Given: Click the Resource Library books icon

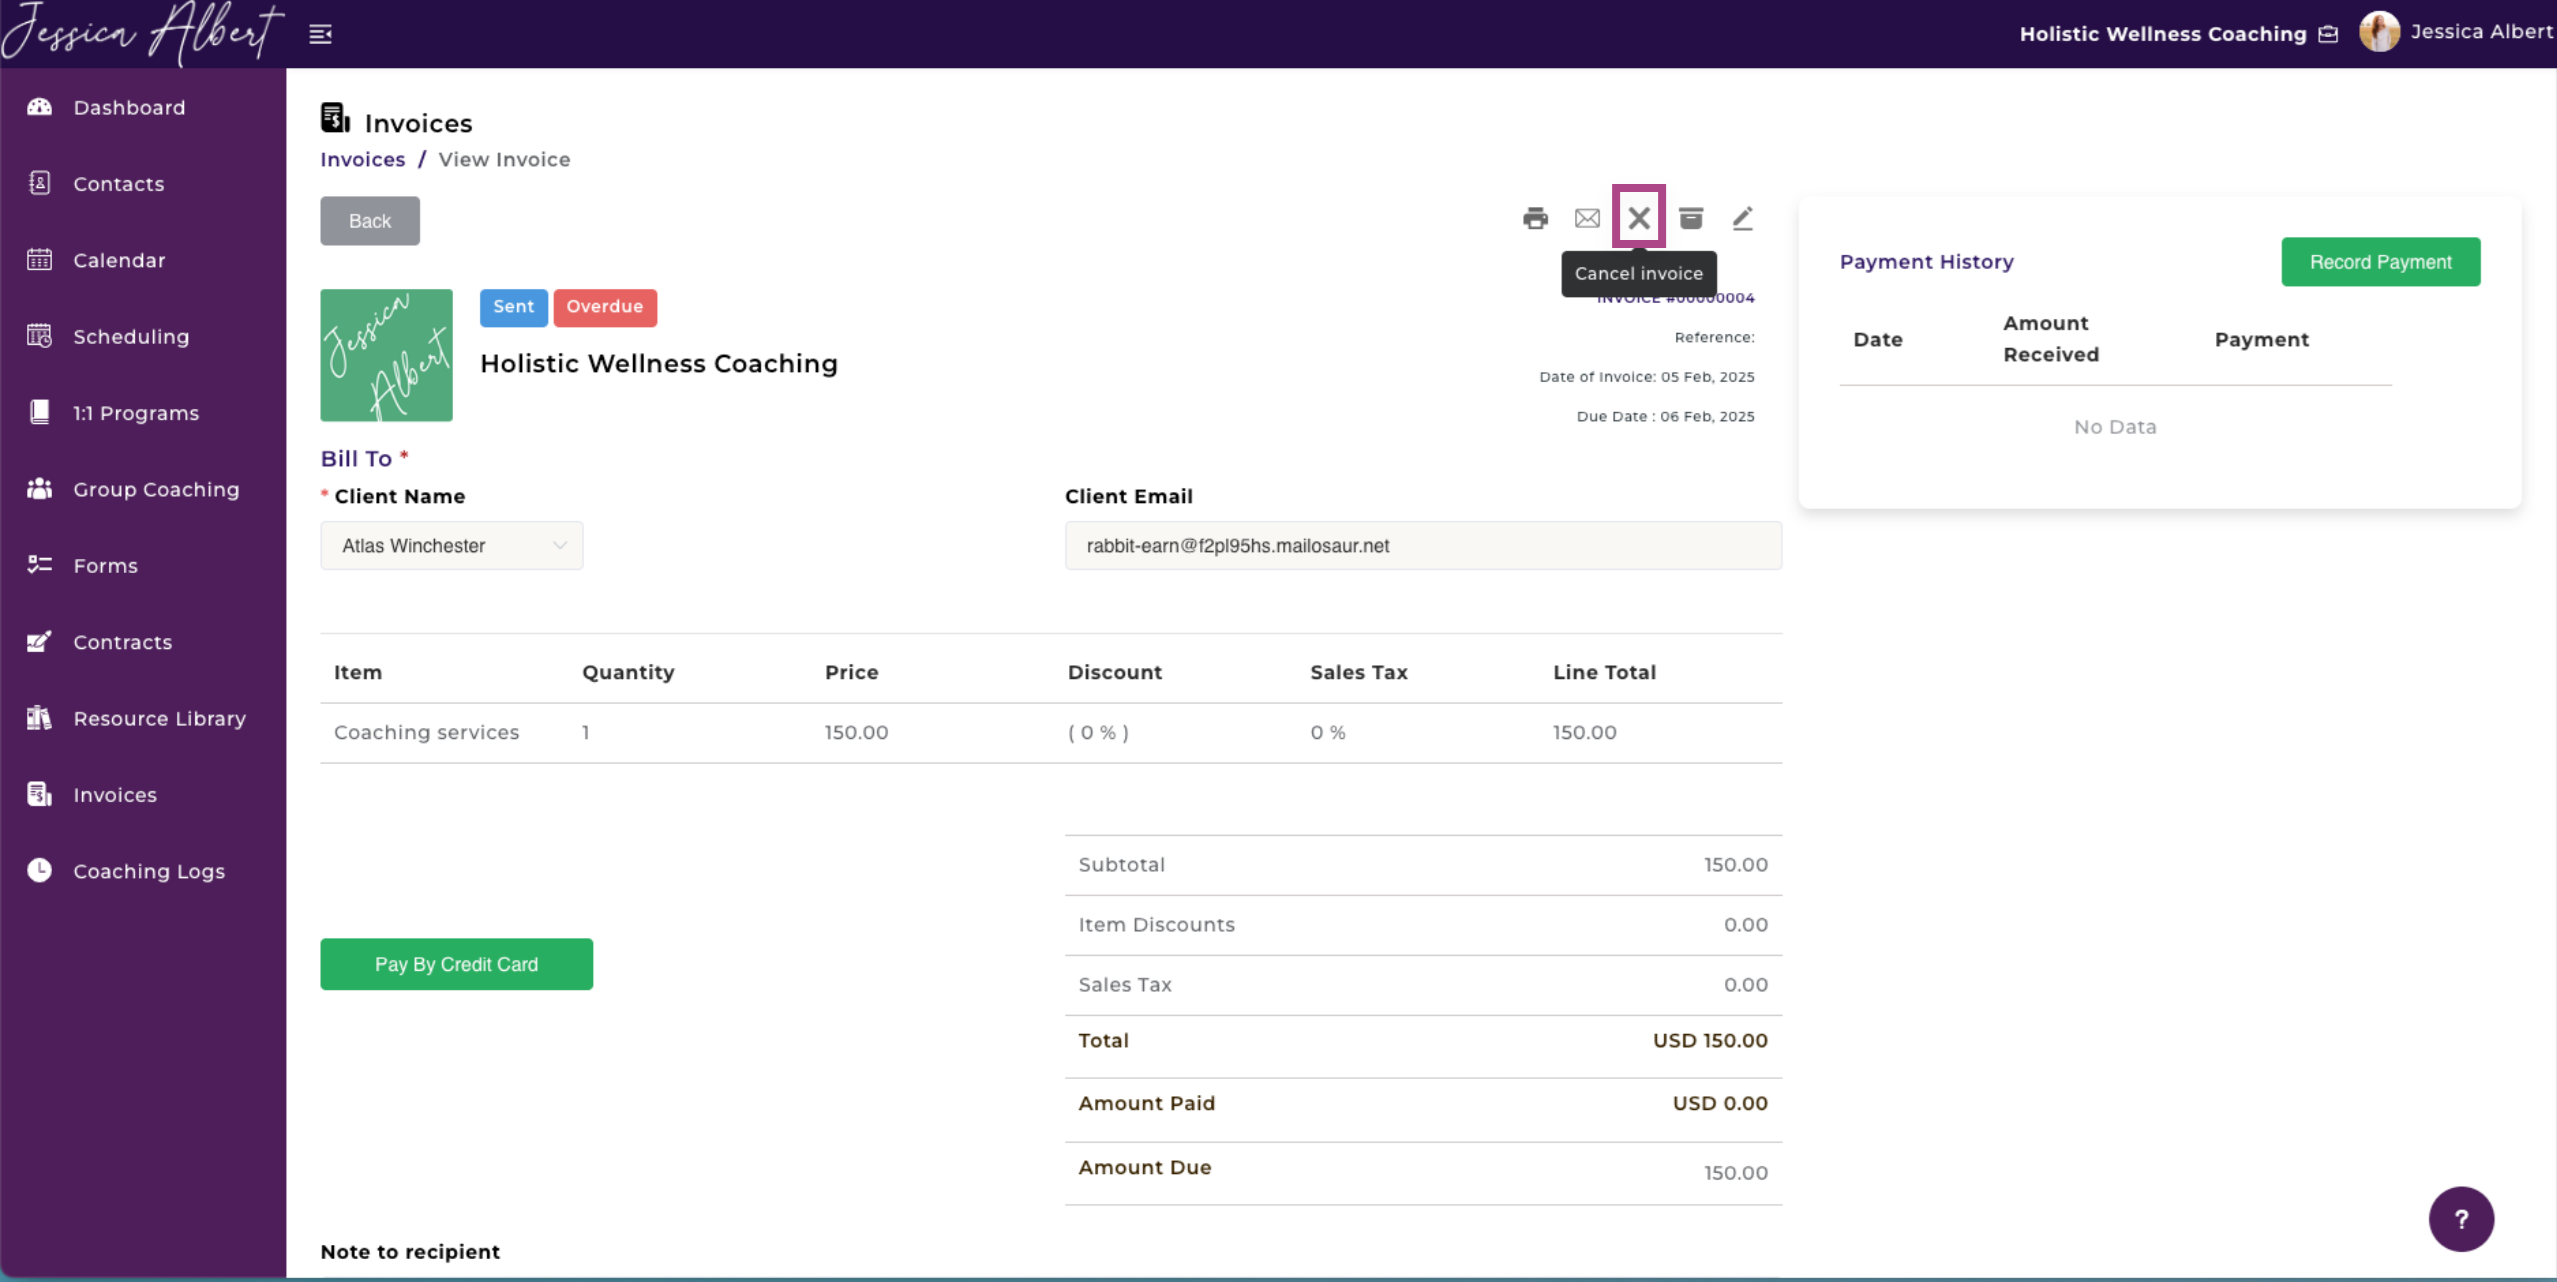Looking at the screenshot, I should 39,718.
